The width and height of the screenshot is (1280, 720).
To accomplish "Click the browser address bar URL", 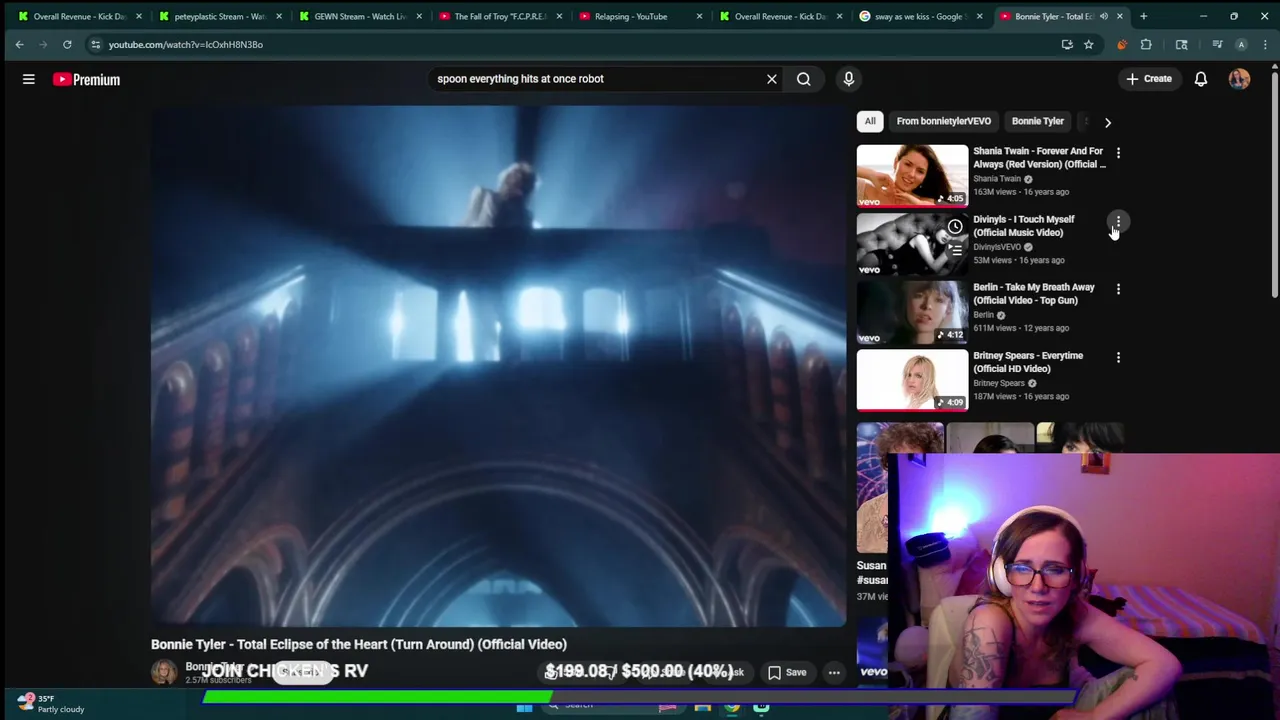I will (186, 44).
